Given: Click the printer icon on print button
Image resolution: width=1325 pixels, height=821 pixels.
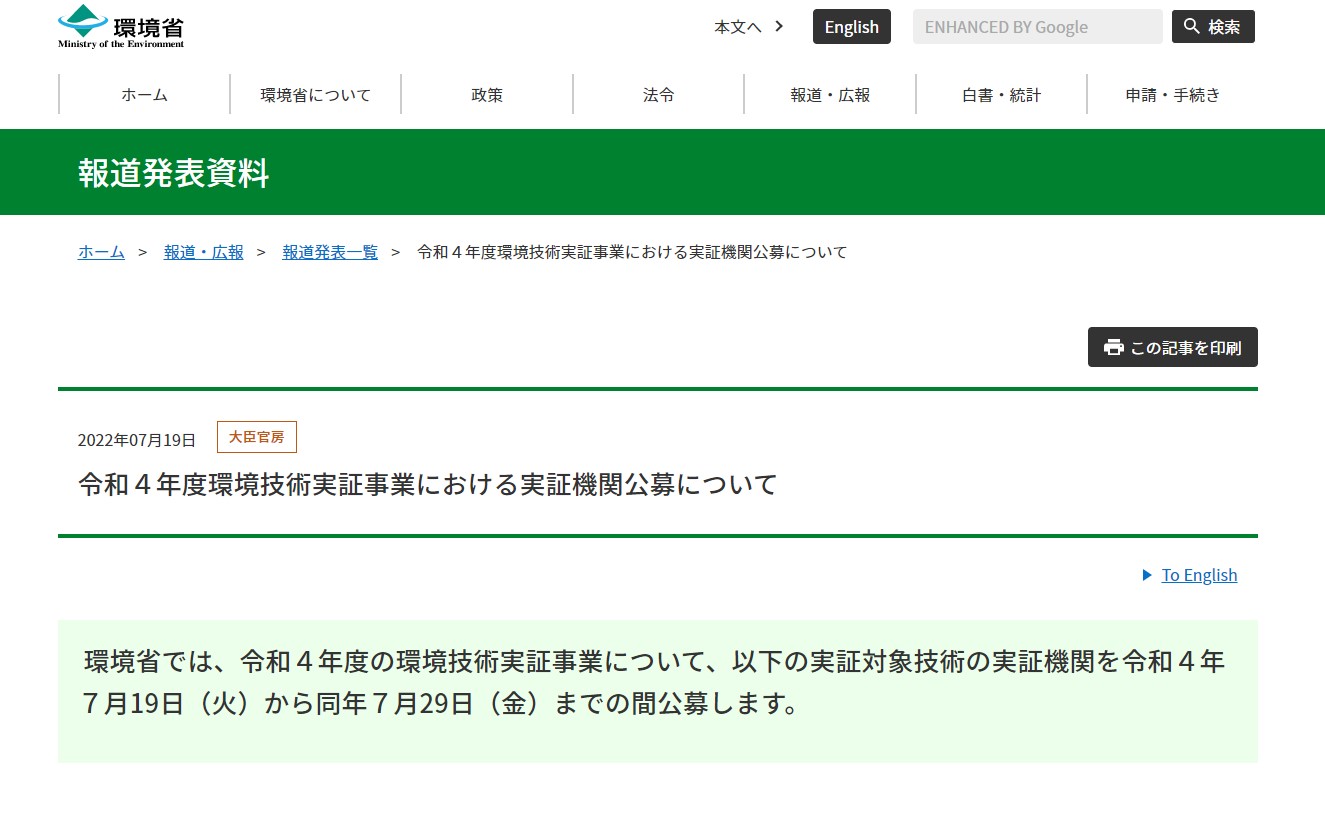Looking at the screenshot, I should tap(1113, 347).
